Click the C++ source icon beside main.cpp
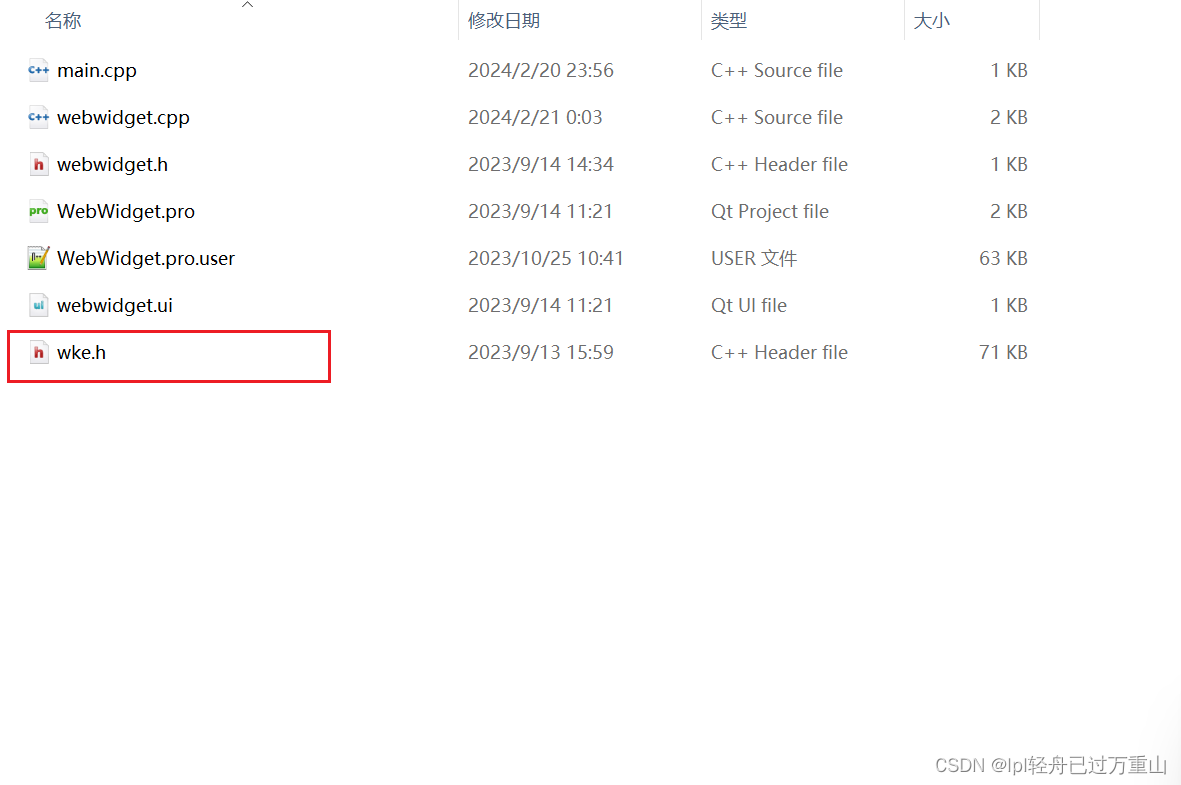Viewport: 1181px width, 785px height. pyautogui.click(x=38, y=70)
